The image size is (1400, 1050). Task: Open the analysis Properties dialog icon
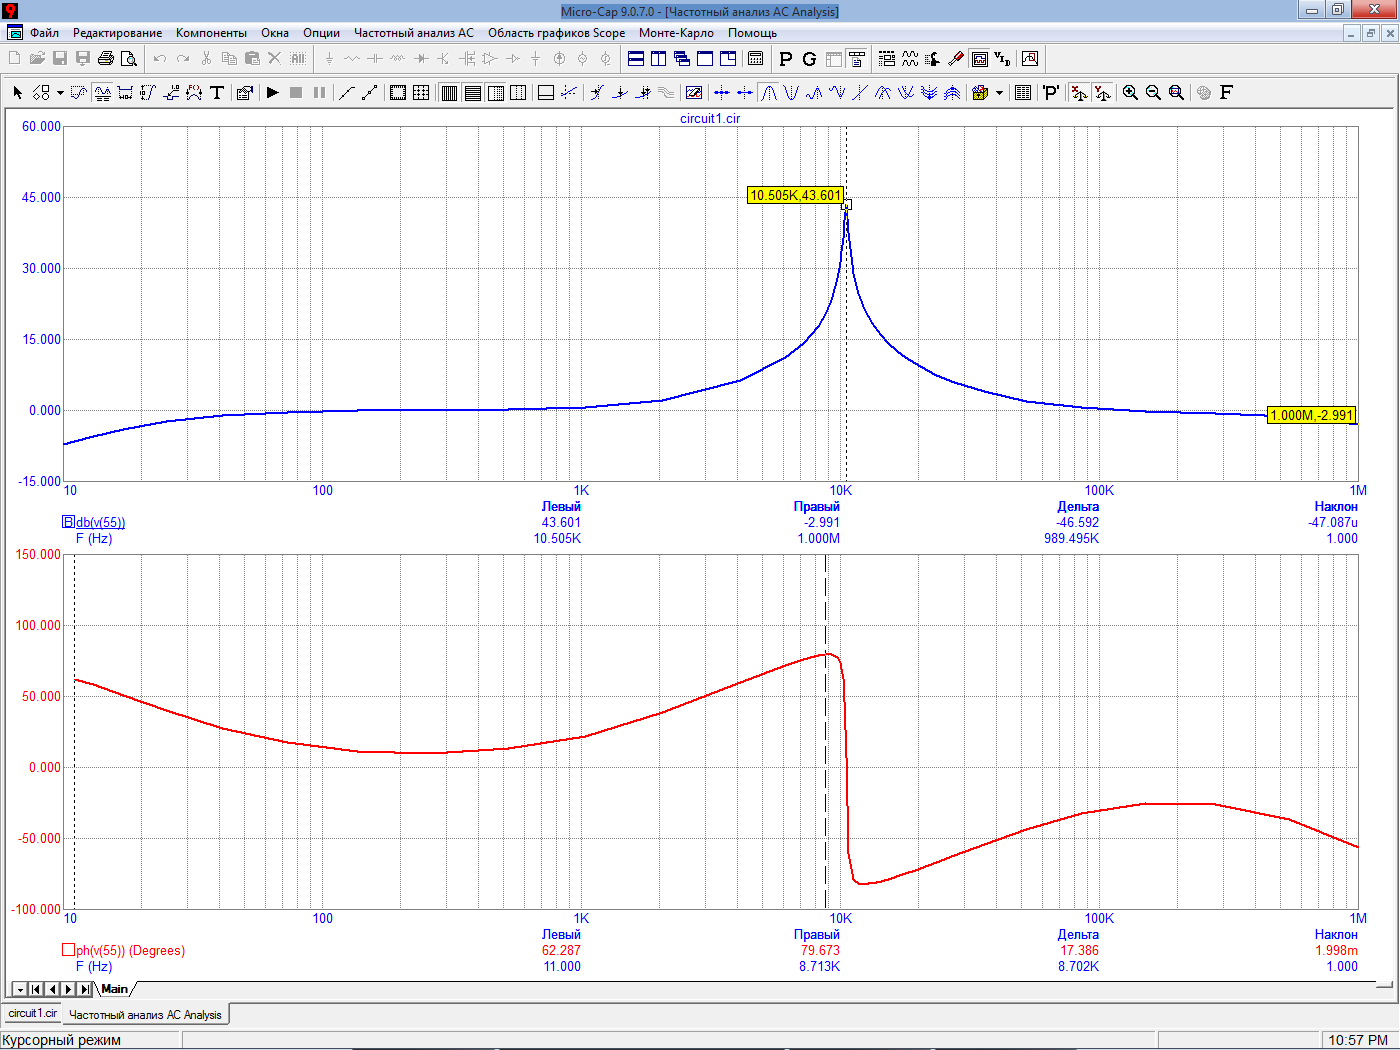(245, 92)
